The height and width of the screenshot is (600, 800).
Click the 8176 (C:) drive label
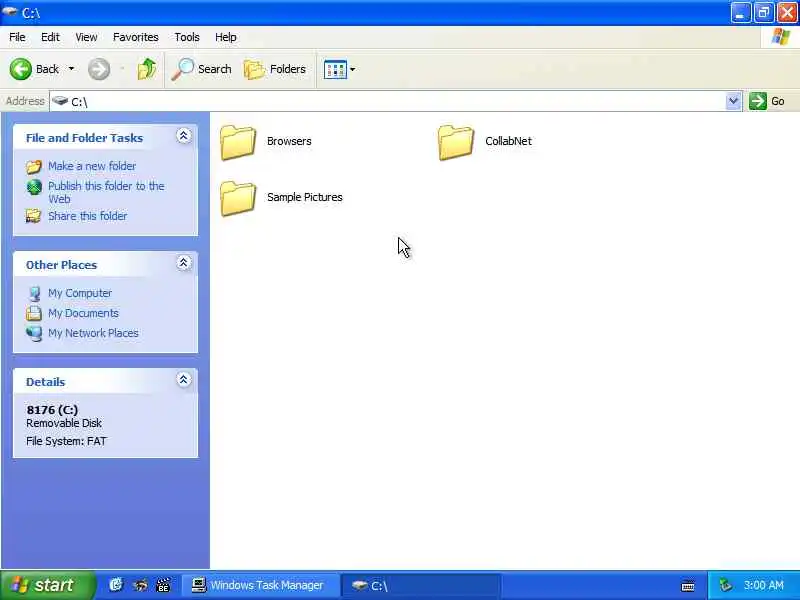pos(53,410)
